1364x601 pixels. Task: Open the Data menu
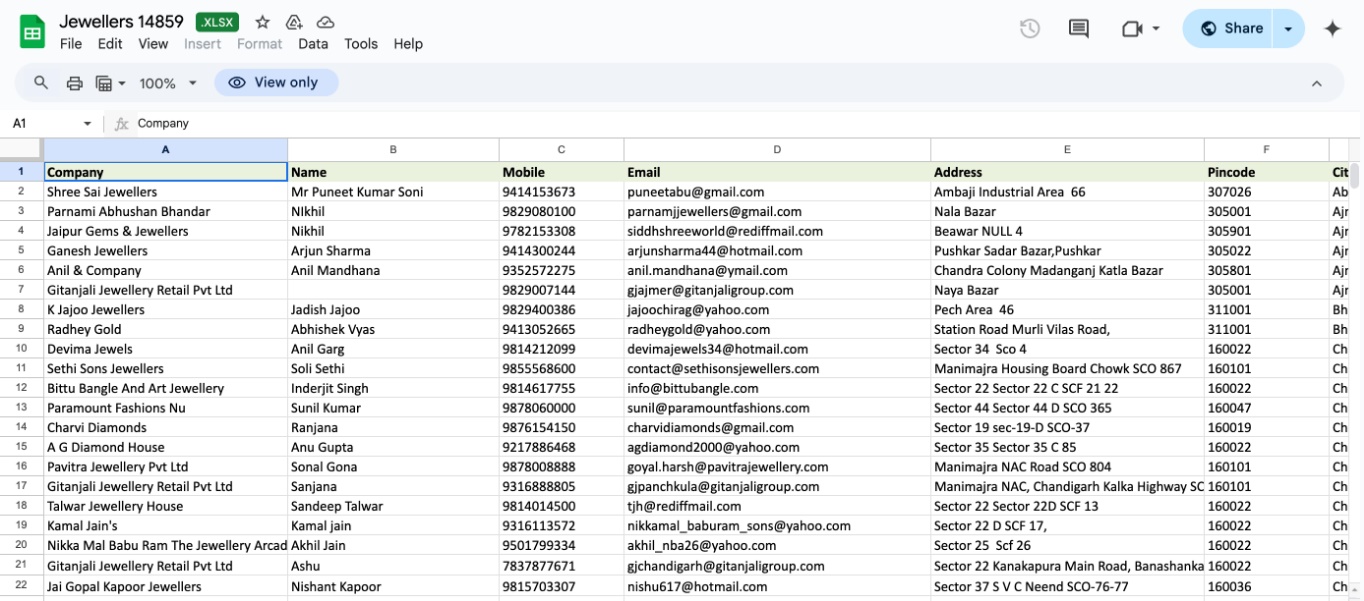(x=313, y=44)
